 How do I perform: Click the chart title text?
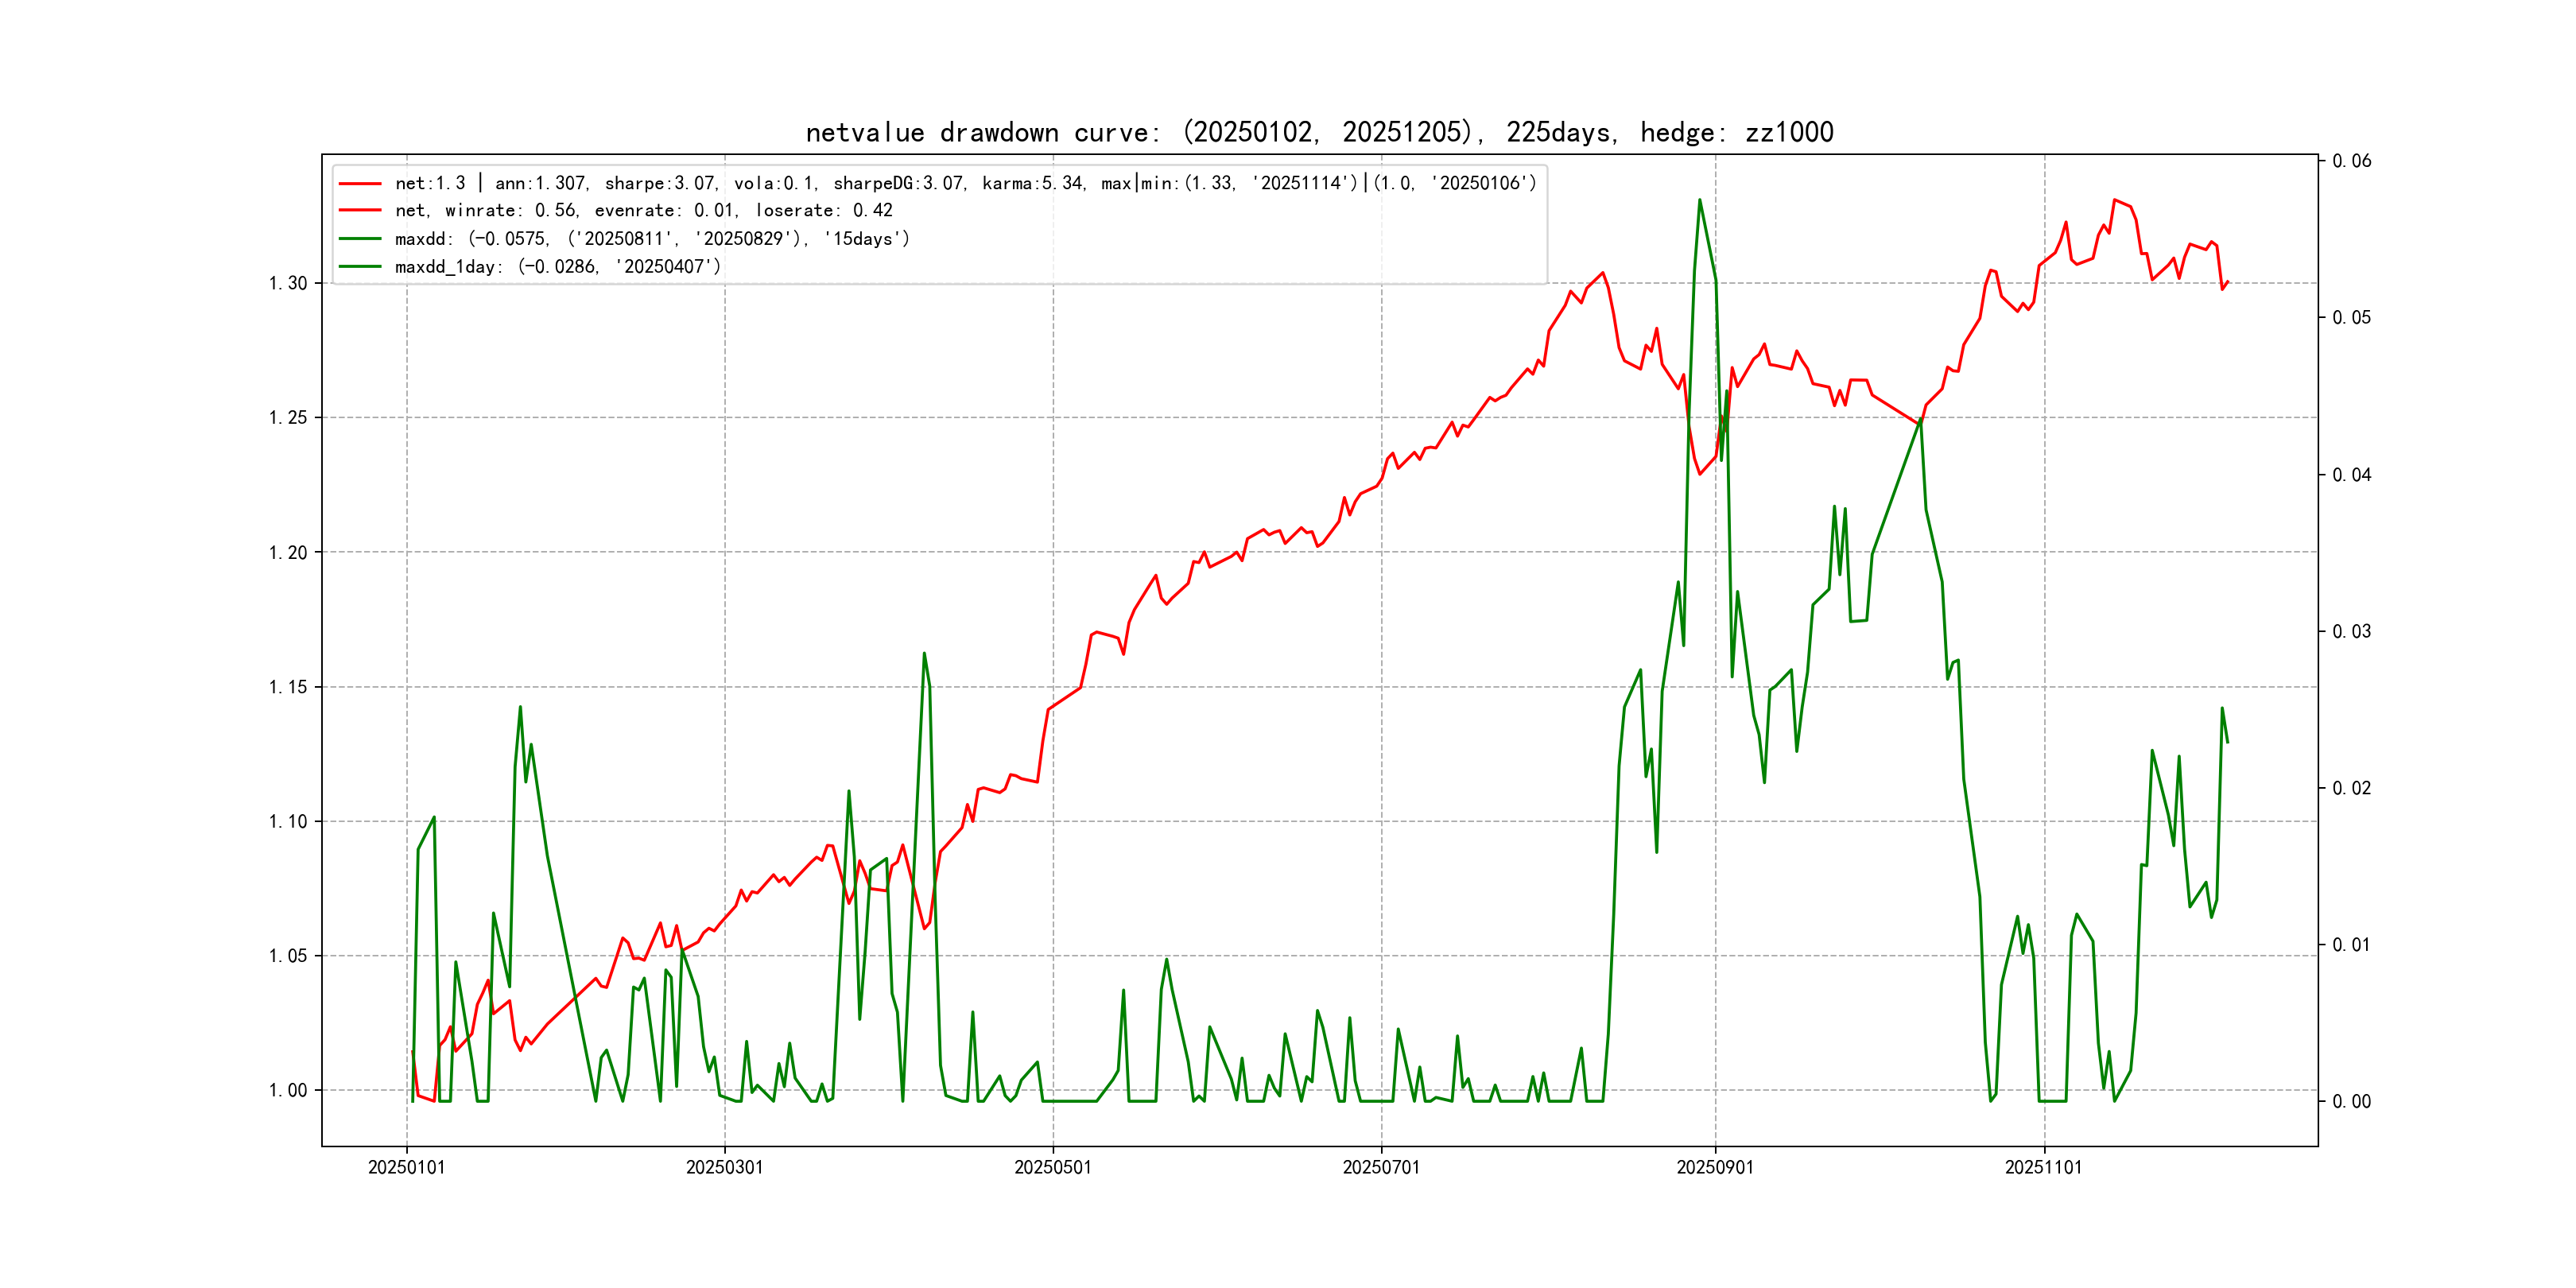coord(1319,132)
